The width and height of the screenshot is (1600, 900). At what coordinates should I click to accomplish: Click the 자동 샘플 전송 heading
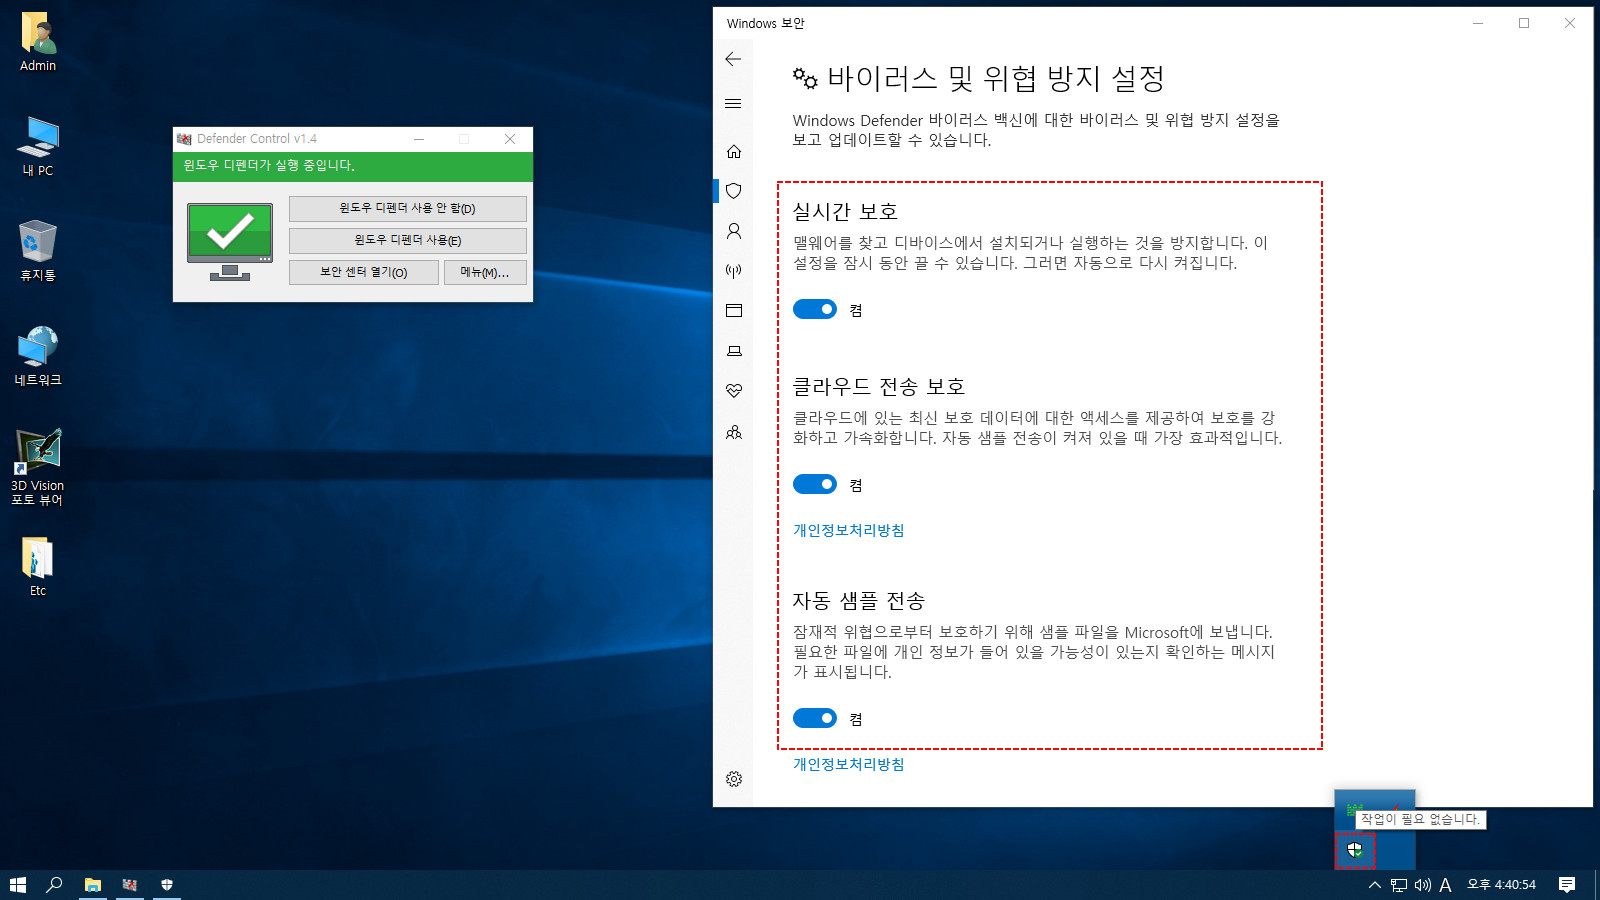[859, 601]
